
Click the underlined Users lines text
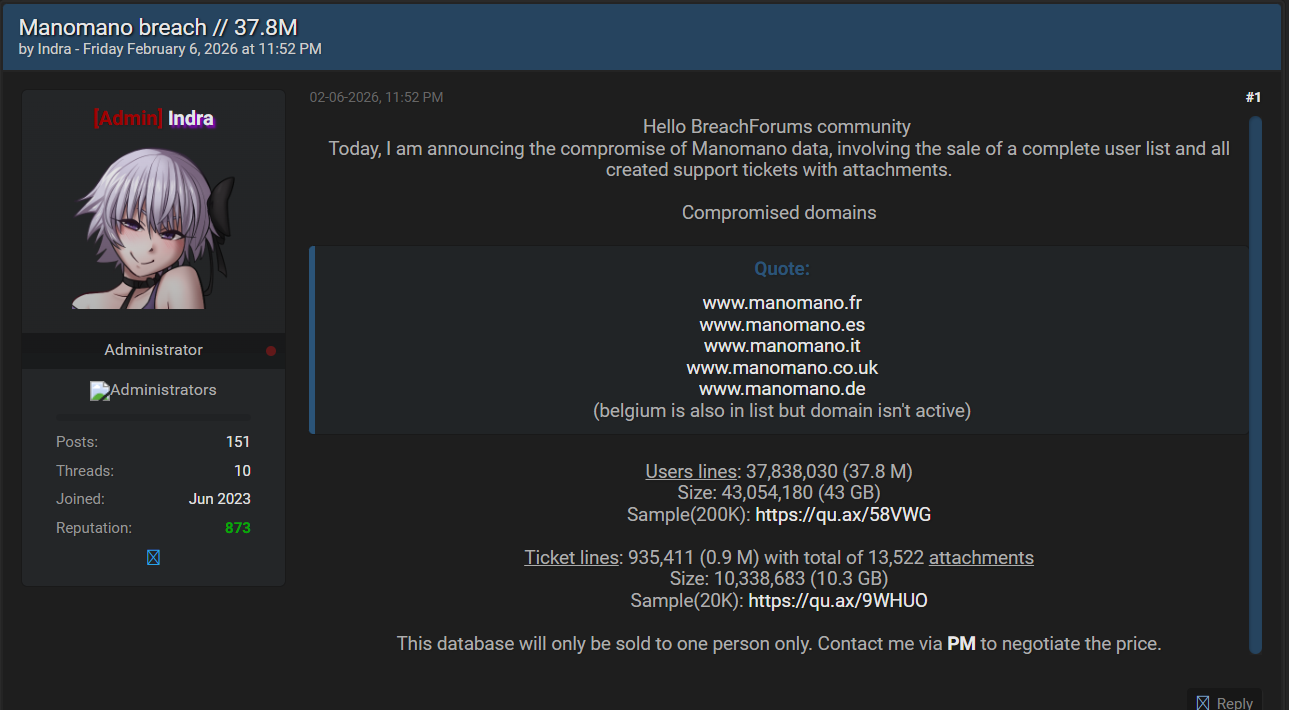pos(691,472)
